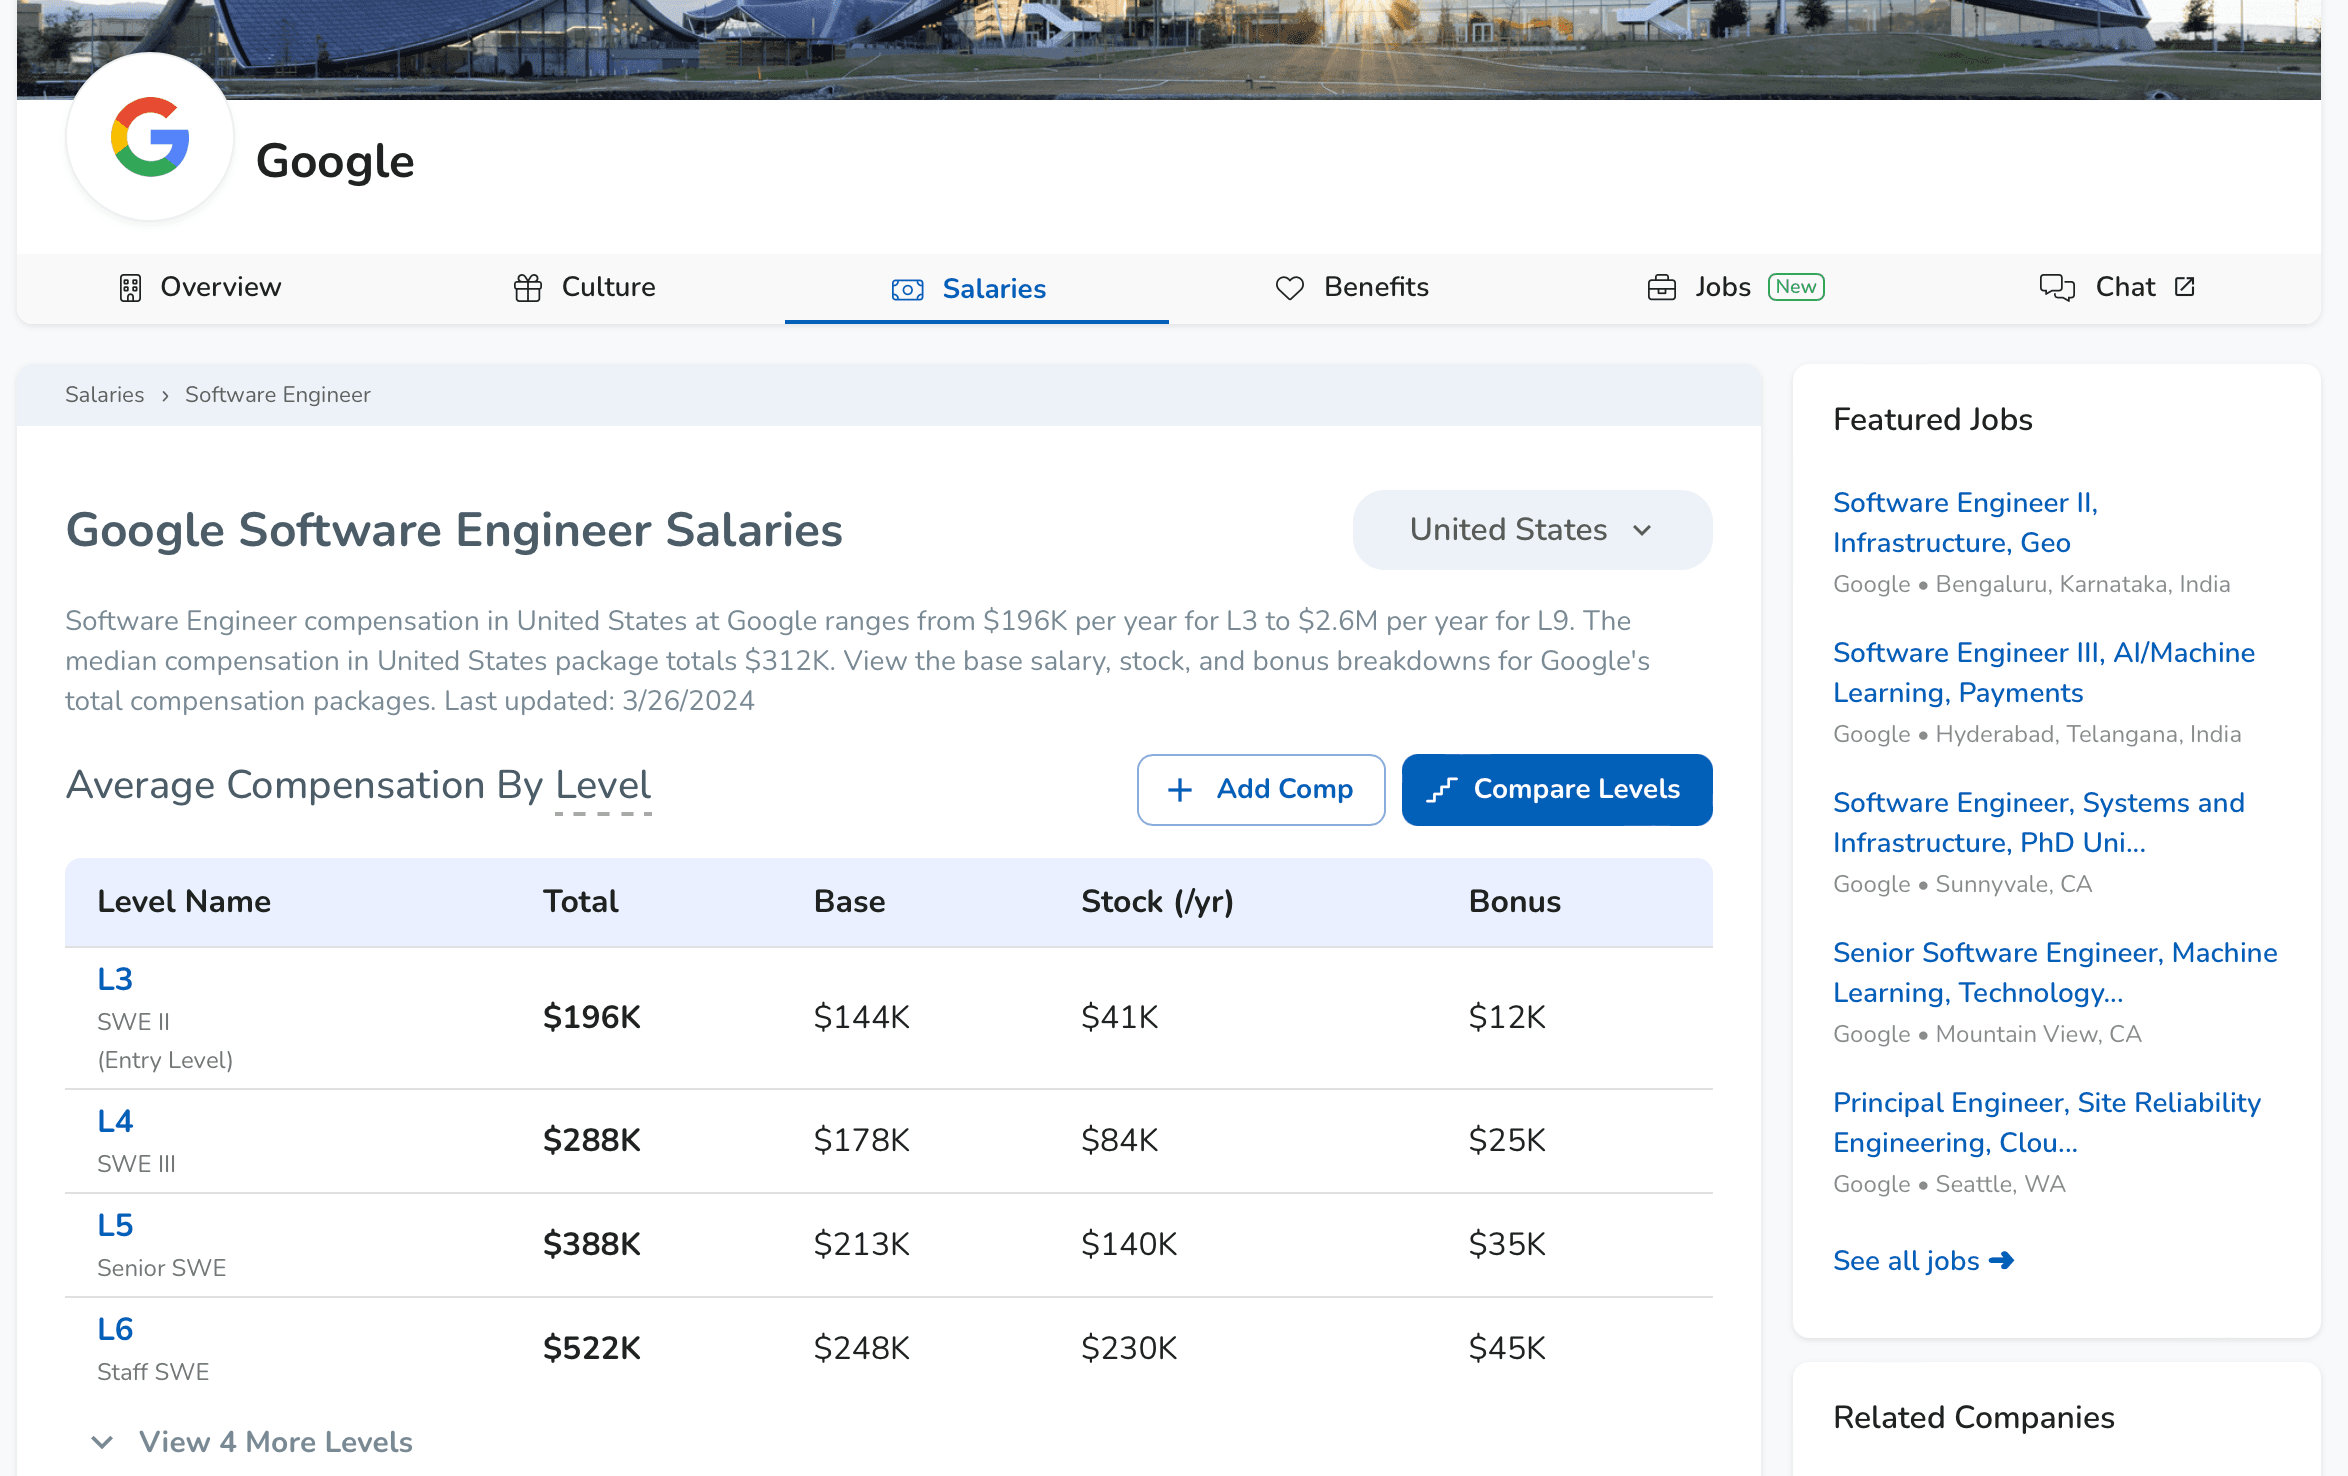Open the United States country dropdown
Image resolution: width=2348 pixels, height=1476 pixels.
pyautogui.click(x=1531, y=530)
